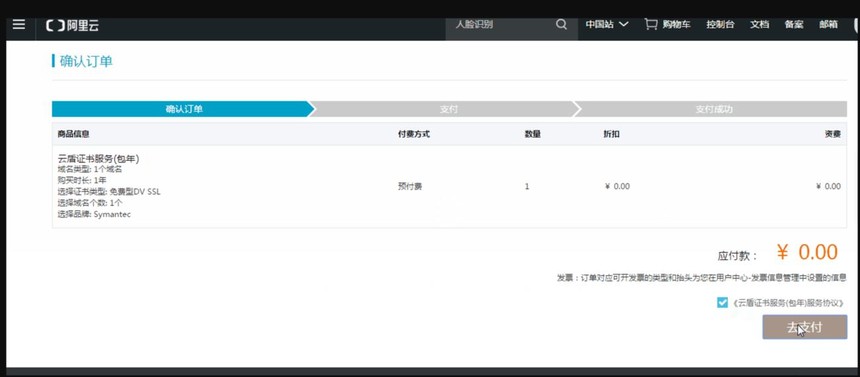
Task: Select the 支付成功 progress step
Action: (713, 109)
